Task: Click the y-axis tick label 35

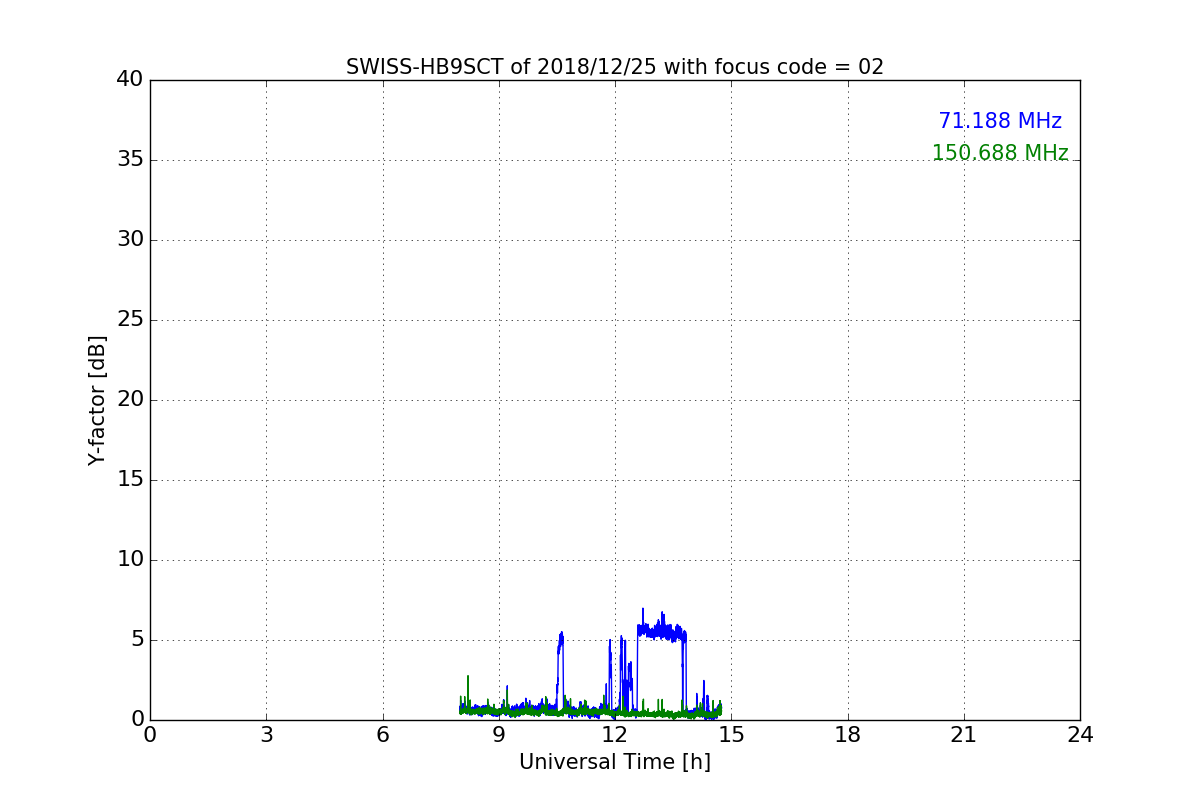Action: 130,160
